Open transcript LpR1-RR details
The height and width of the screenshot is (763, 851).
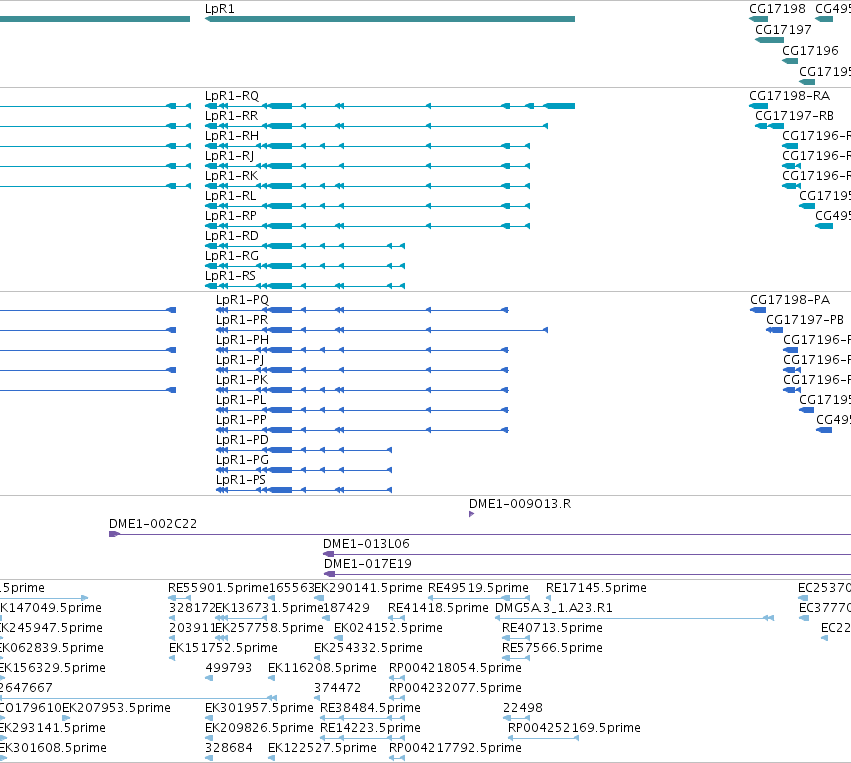pos(231,116)
